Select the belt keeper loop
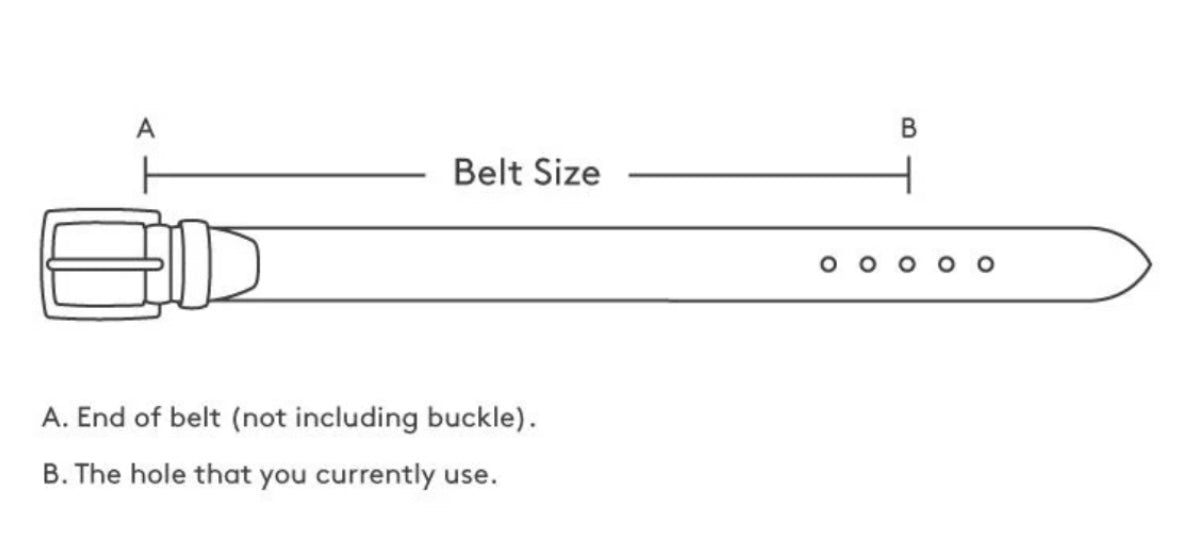Screen dimensions: 1179x541 click(x=192, y=264)
